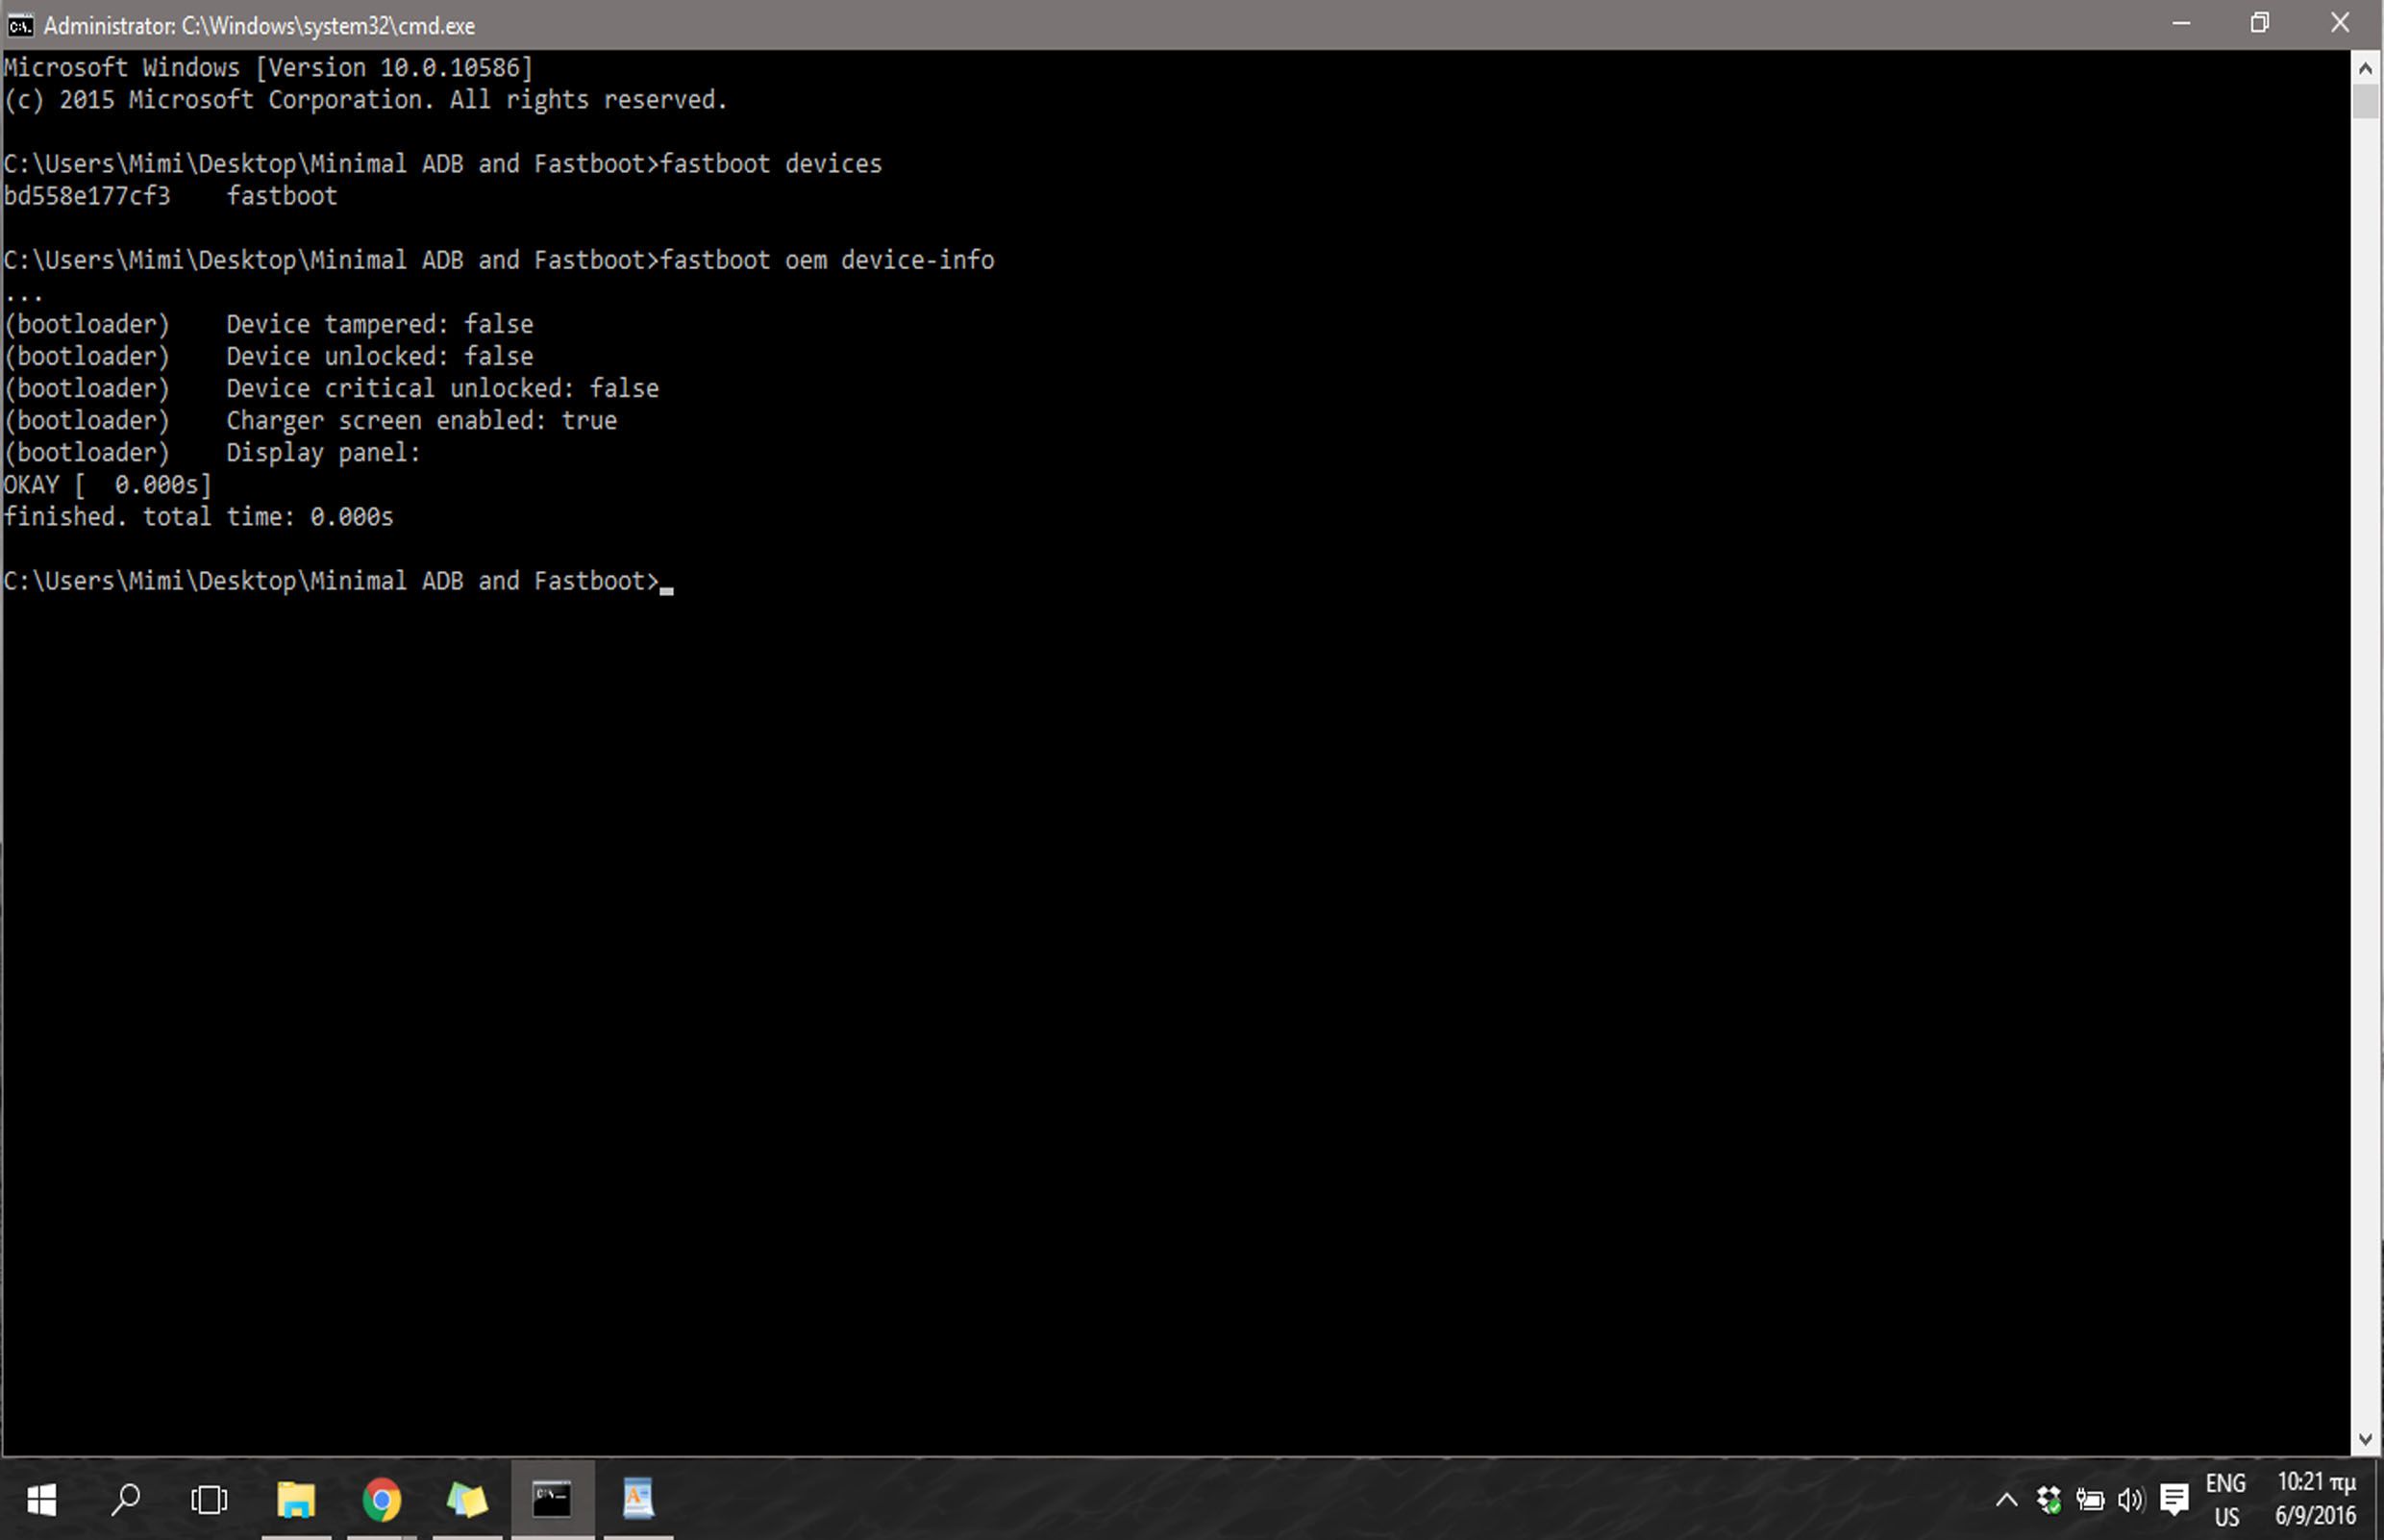Click the scrollbar up arrow
The image size is (2384, 1540).
[2365, 68]
